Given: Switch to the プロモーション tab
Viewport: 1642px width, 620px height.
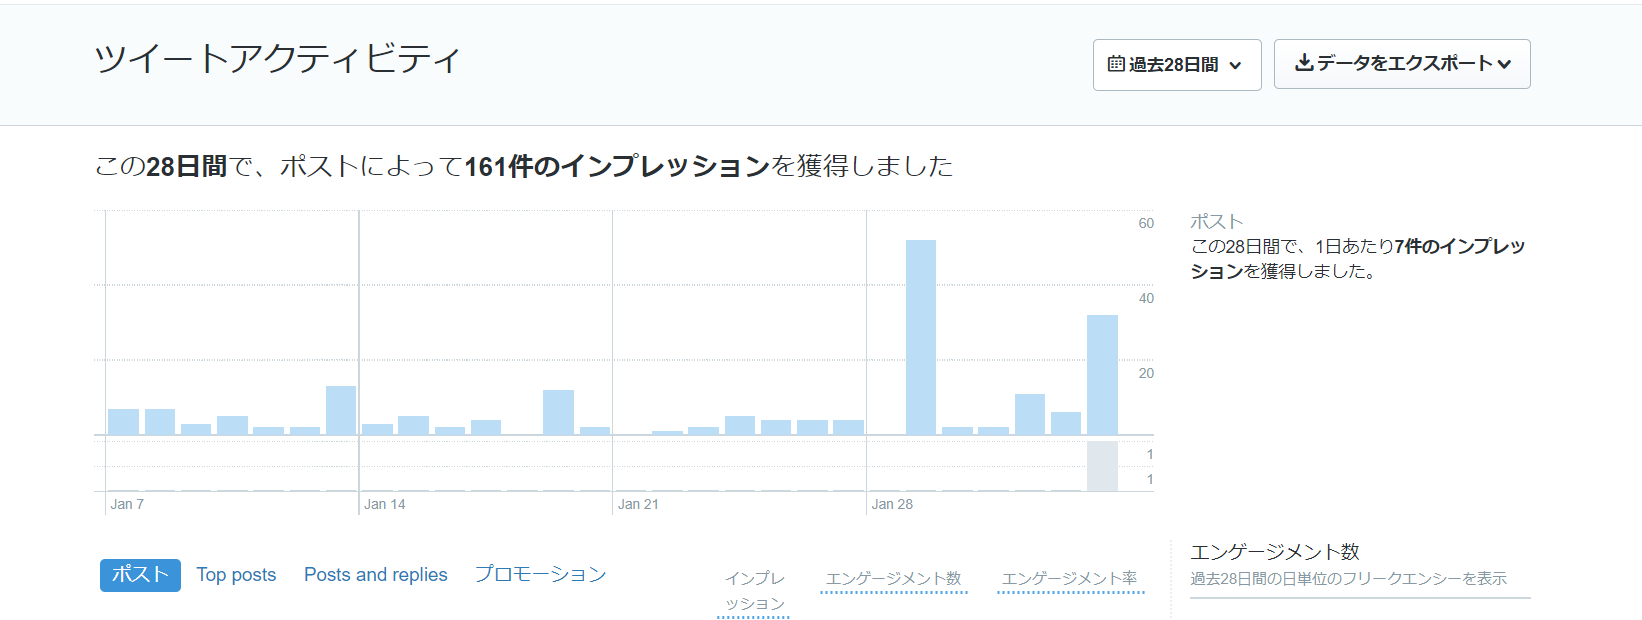Looking at the screenshot, I should (x=540, y=575).
